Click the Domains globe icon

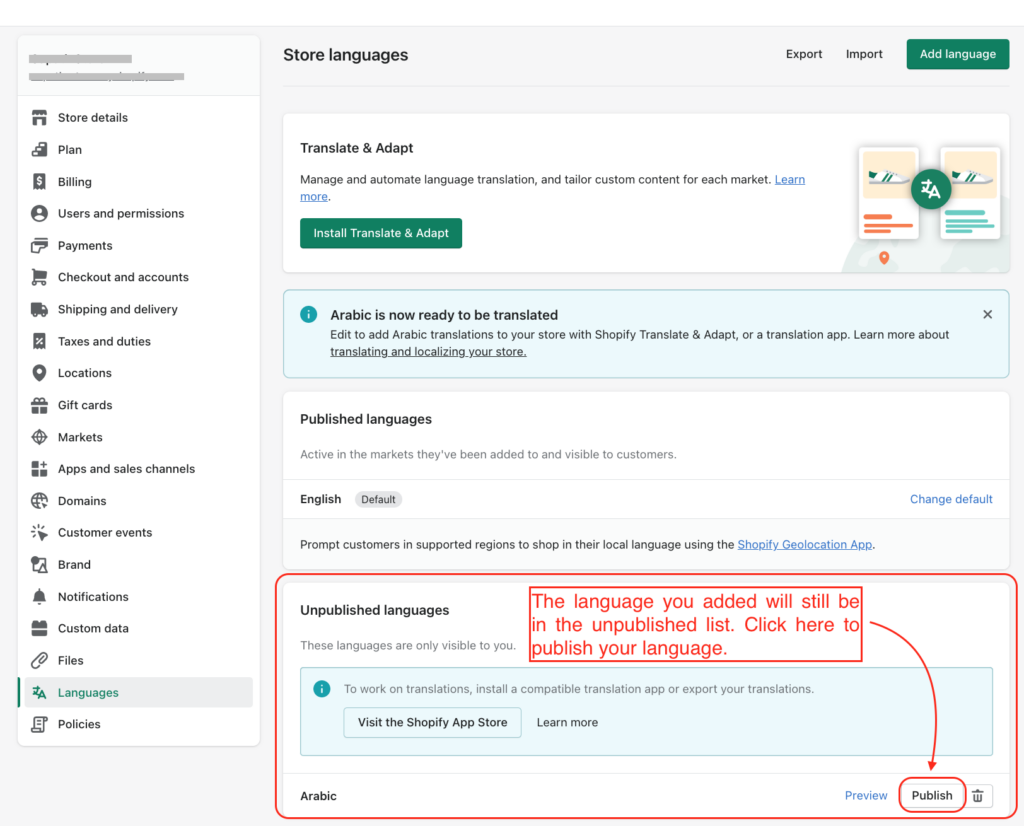pyautogui.click(x=39, y=501)
